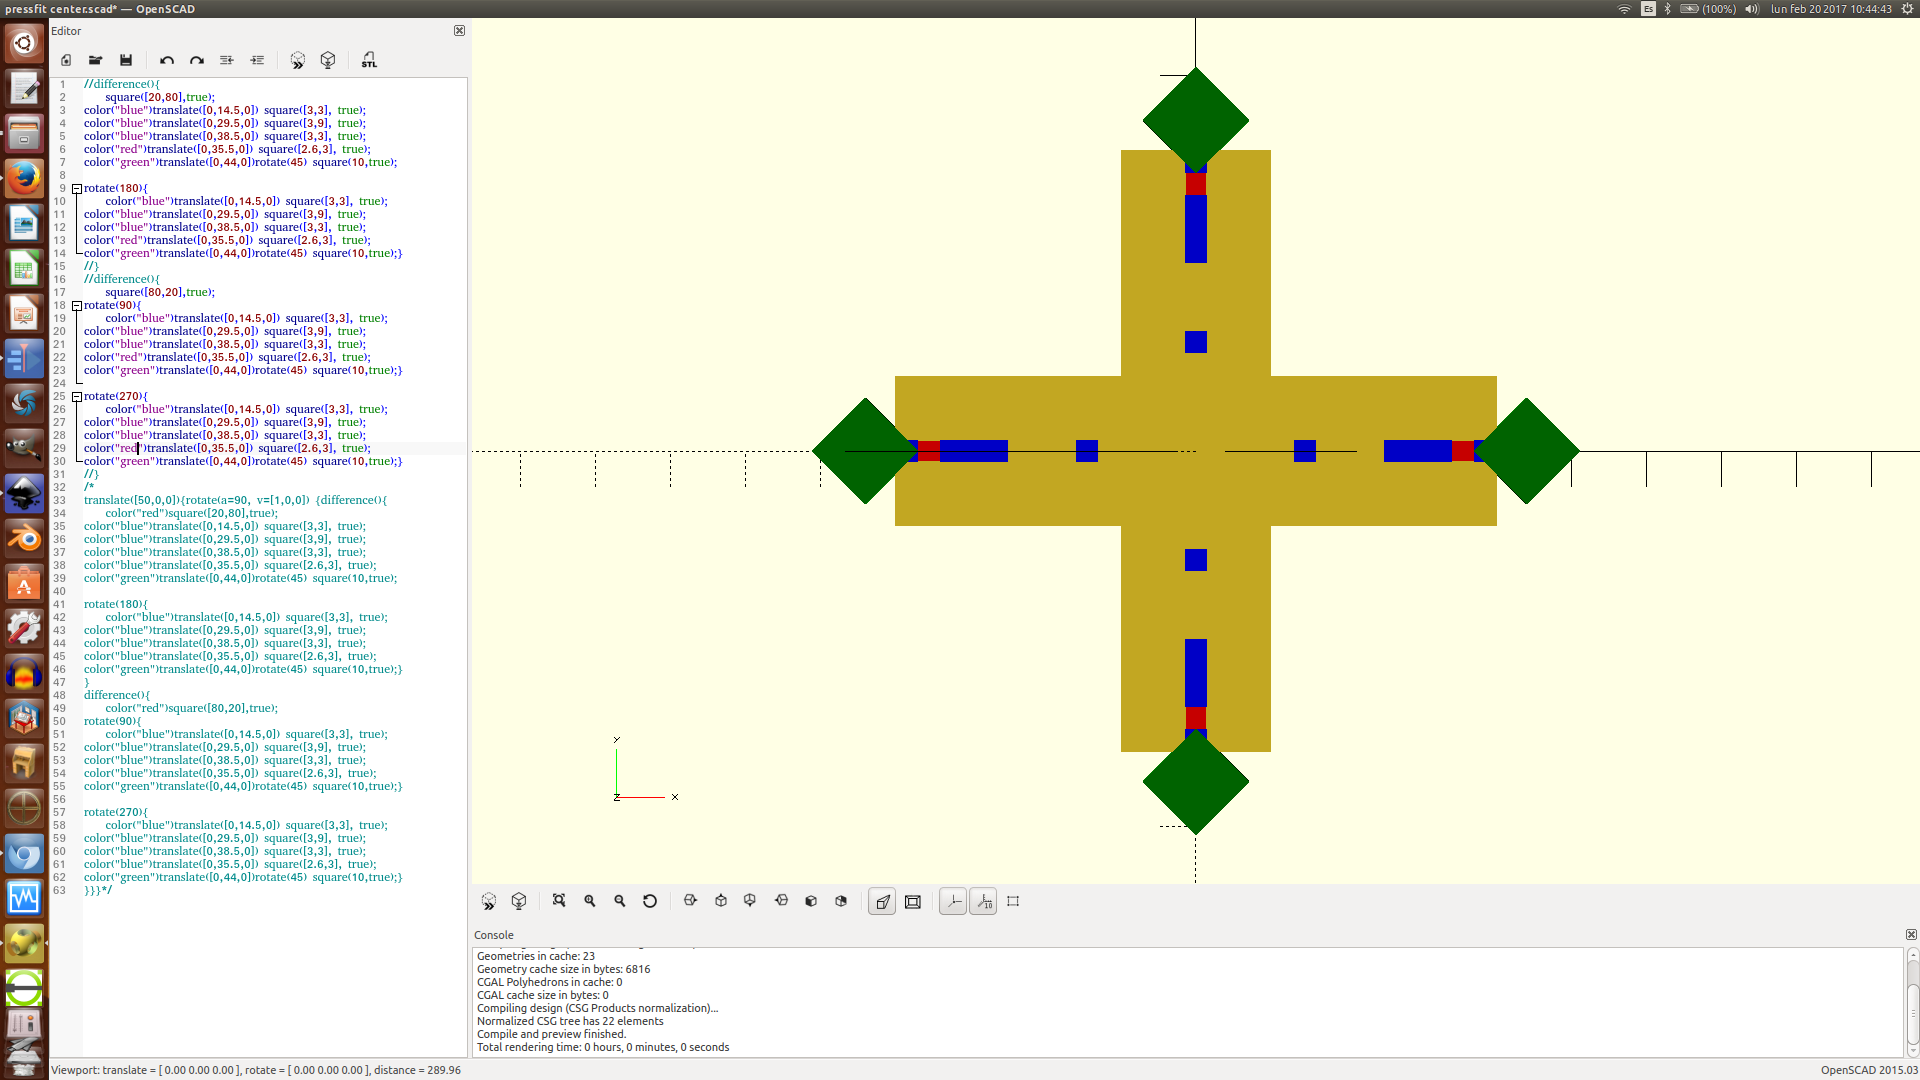Unindent the selected code lines
The height and width of the screenshot is (1080, 1920).
click(227, 60)
